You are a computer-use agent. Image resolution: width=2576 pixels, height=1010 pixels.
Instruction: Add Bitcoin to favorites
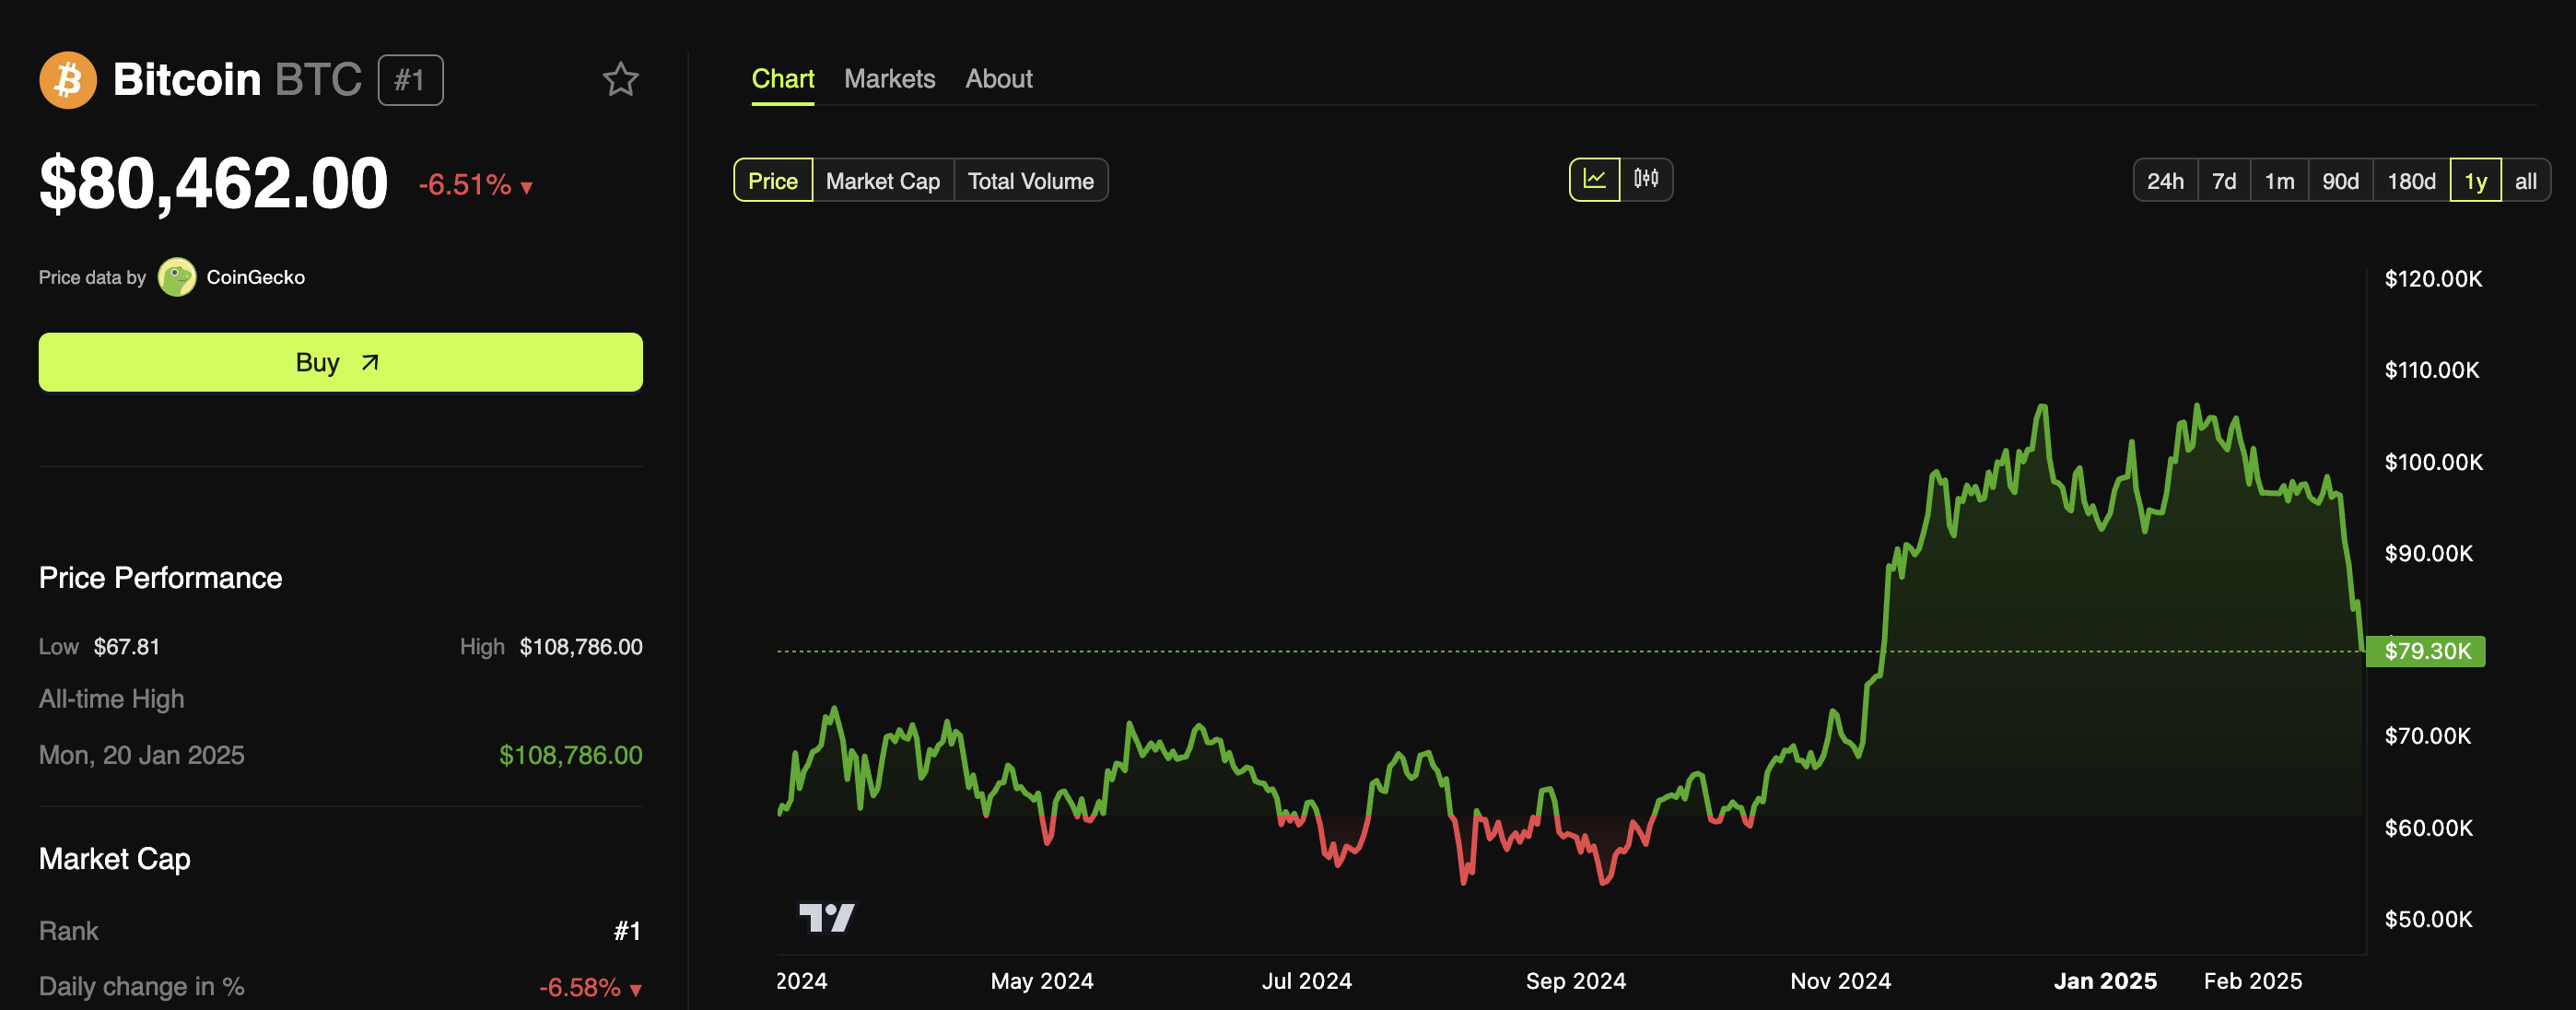pos(621,79)
